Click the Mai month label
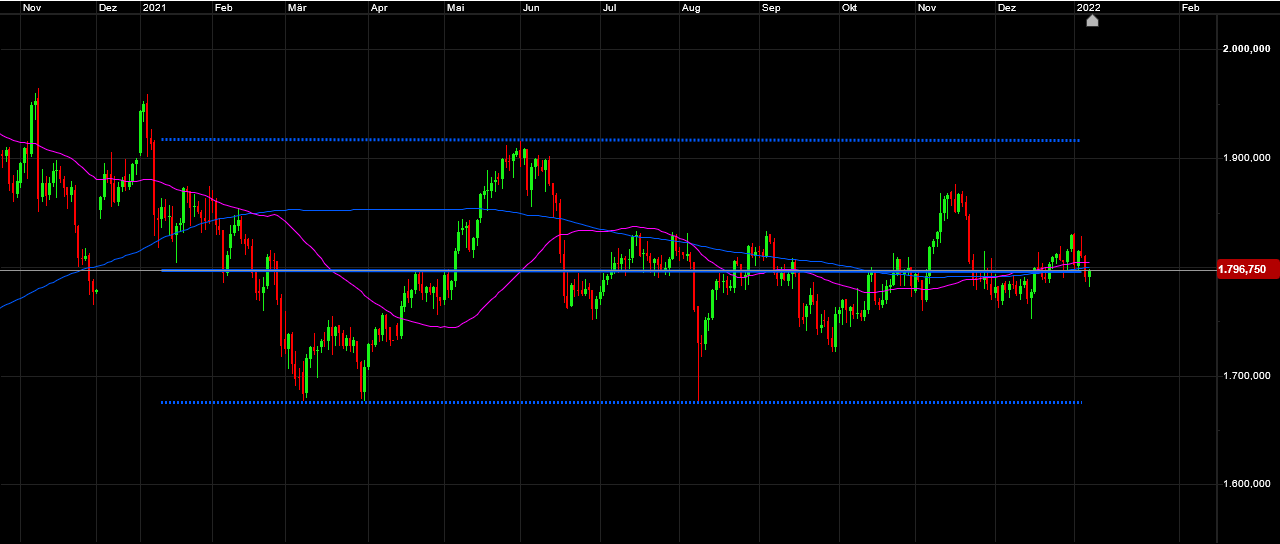 click(x=457, y=7)
